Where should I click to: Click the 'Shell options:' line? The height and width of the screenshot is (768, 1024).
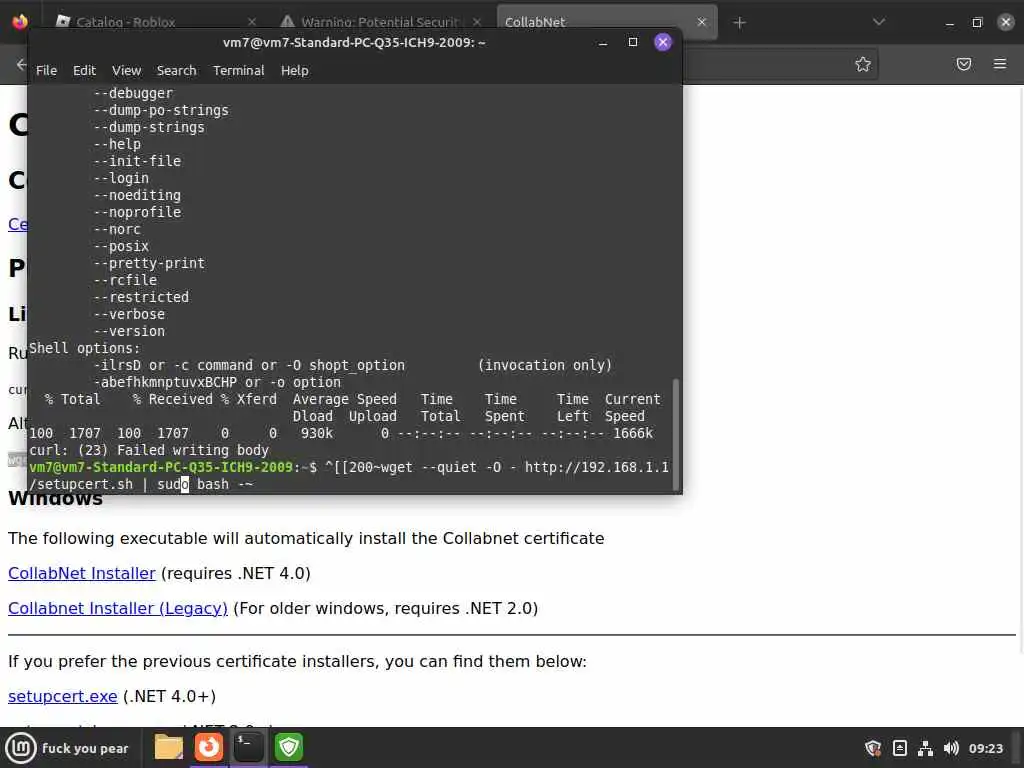84,348
